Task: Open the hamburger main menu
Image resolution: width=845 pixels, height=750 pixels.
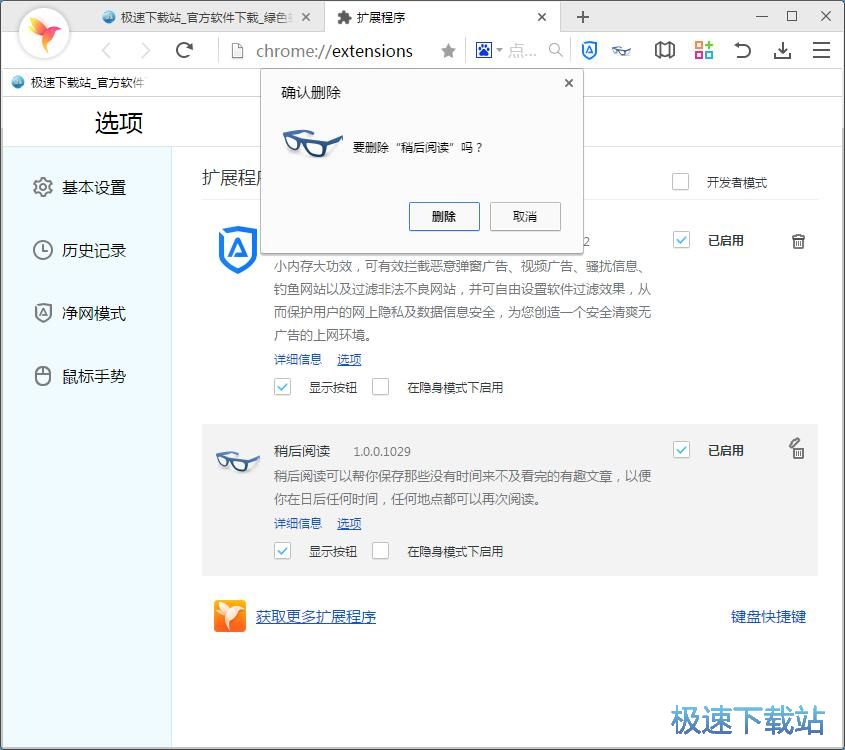Action: click(821, 51)
